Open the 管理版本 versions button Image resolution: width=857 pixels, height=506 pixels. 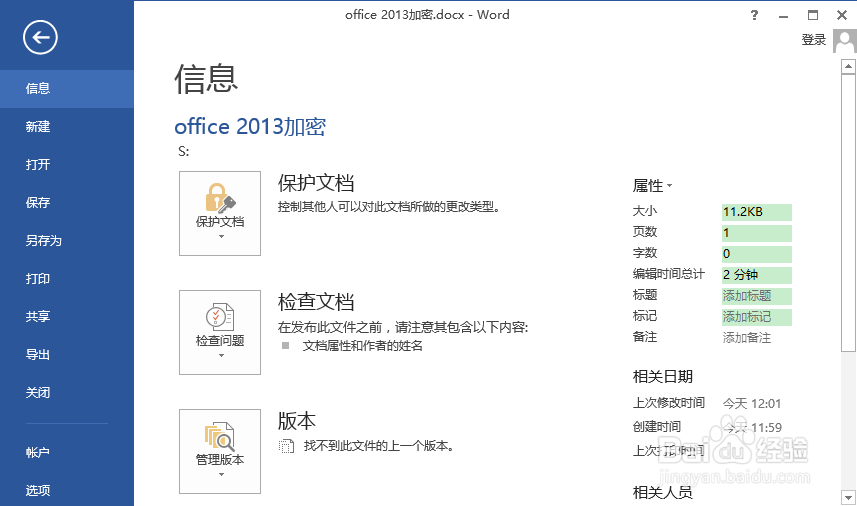point(220,451)
